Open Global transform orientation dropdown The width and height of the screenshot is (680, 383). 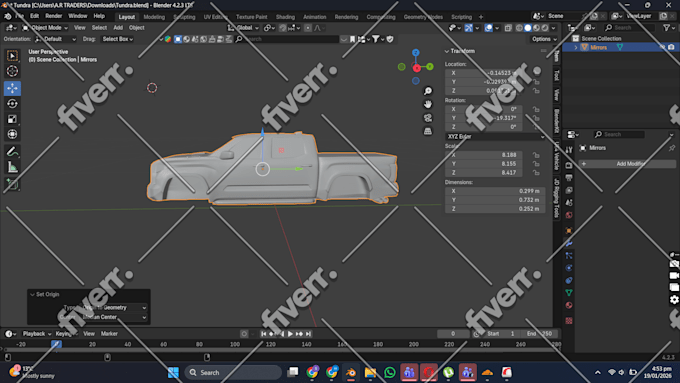(x=243, y=28)
